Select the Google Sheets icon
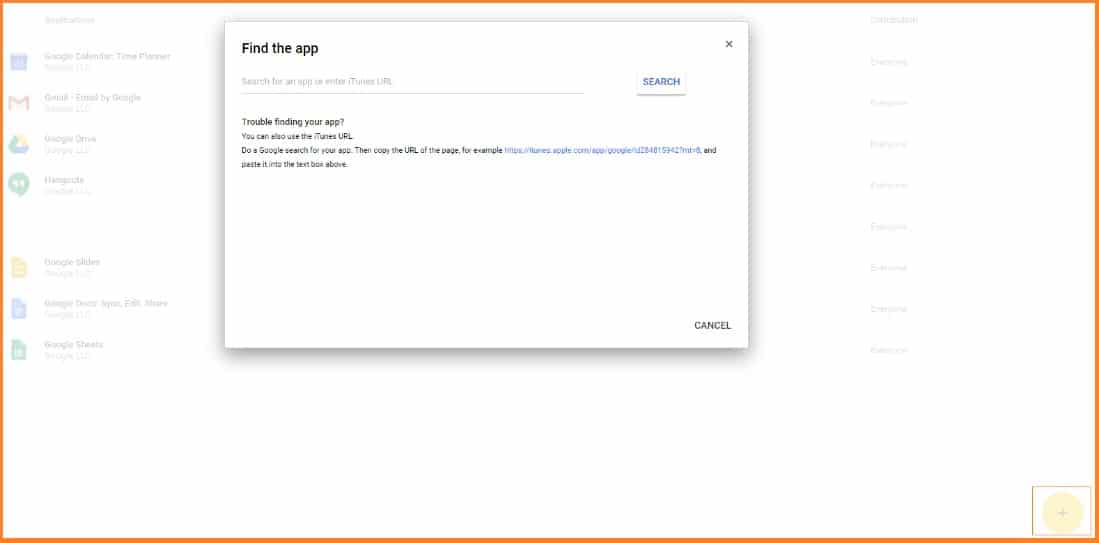The width and height of the screenshot is (1099, 543). coord(19,350)
